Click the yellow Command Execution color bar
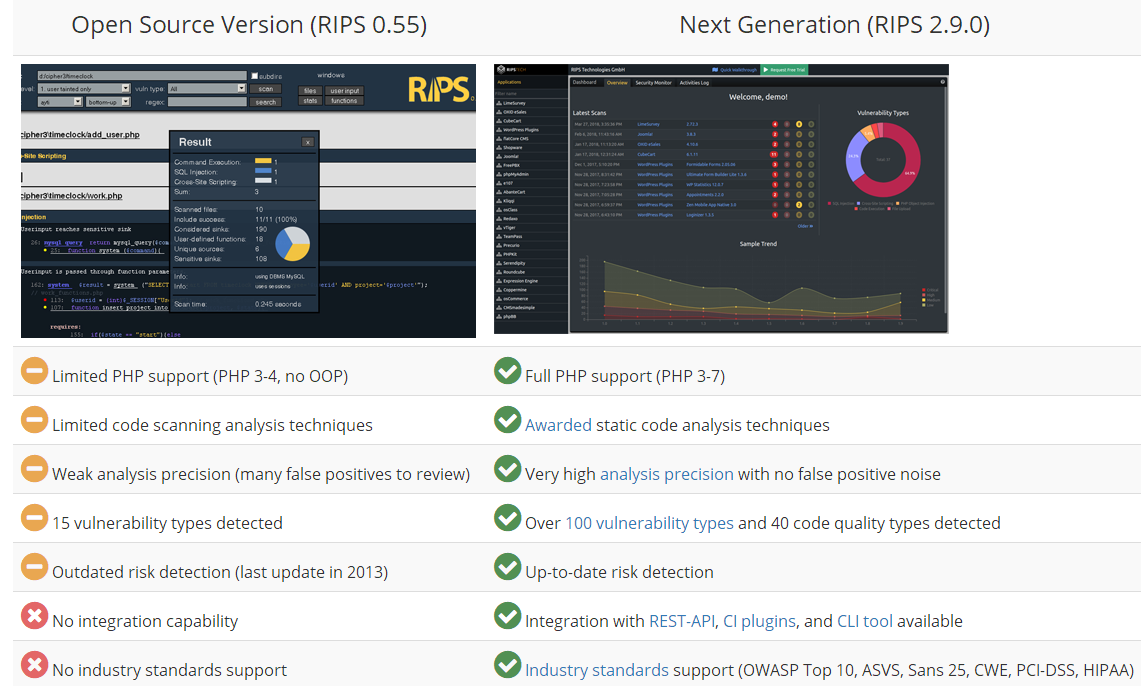Image resolution: width=1141 pixels, height=686 pixels. click(263, 161)
